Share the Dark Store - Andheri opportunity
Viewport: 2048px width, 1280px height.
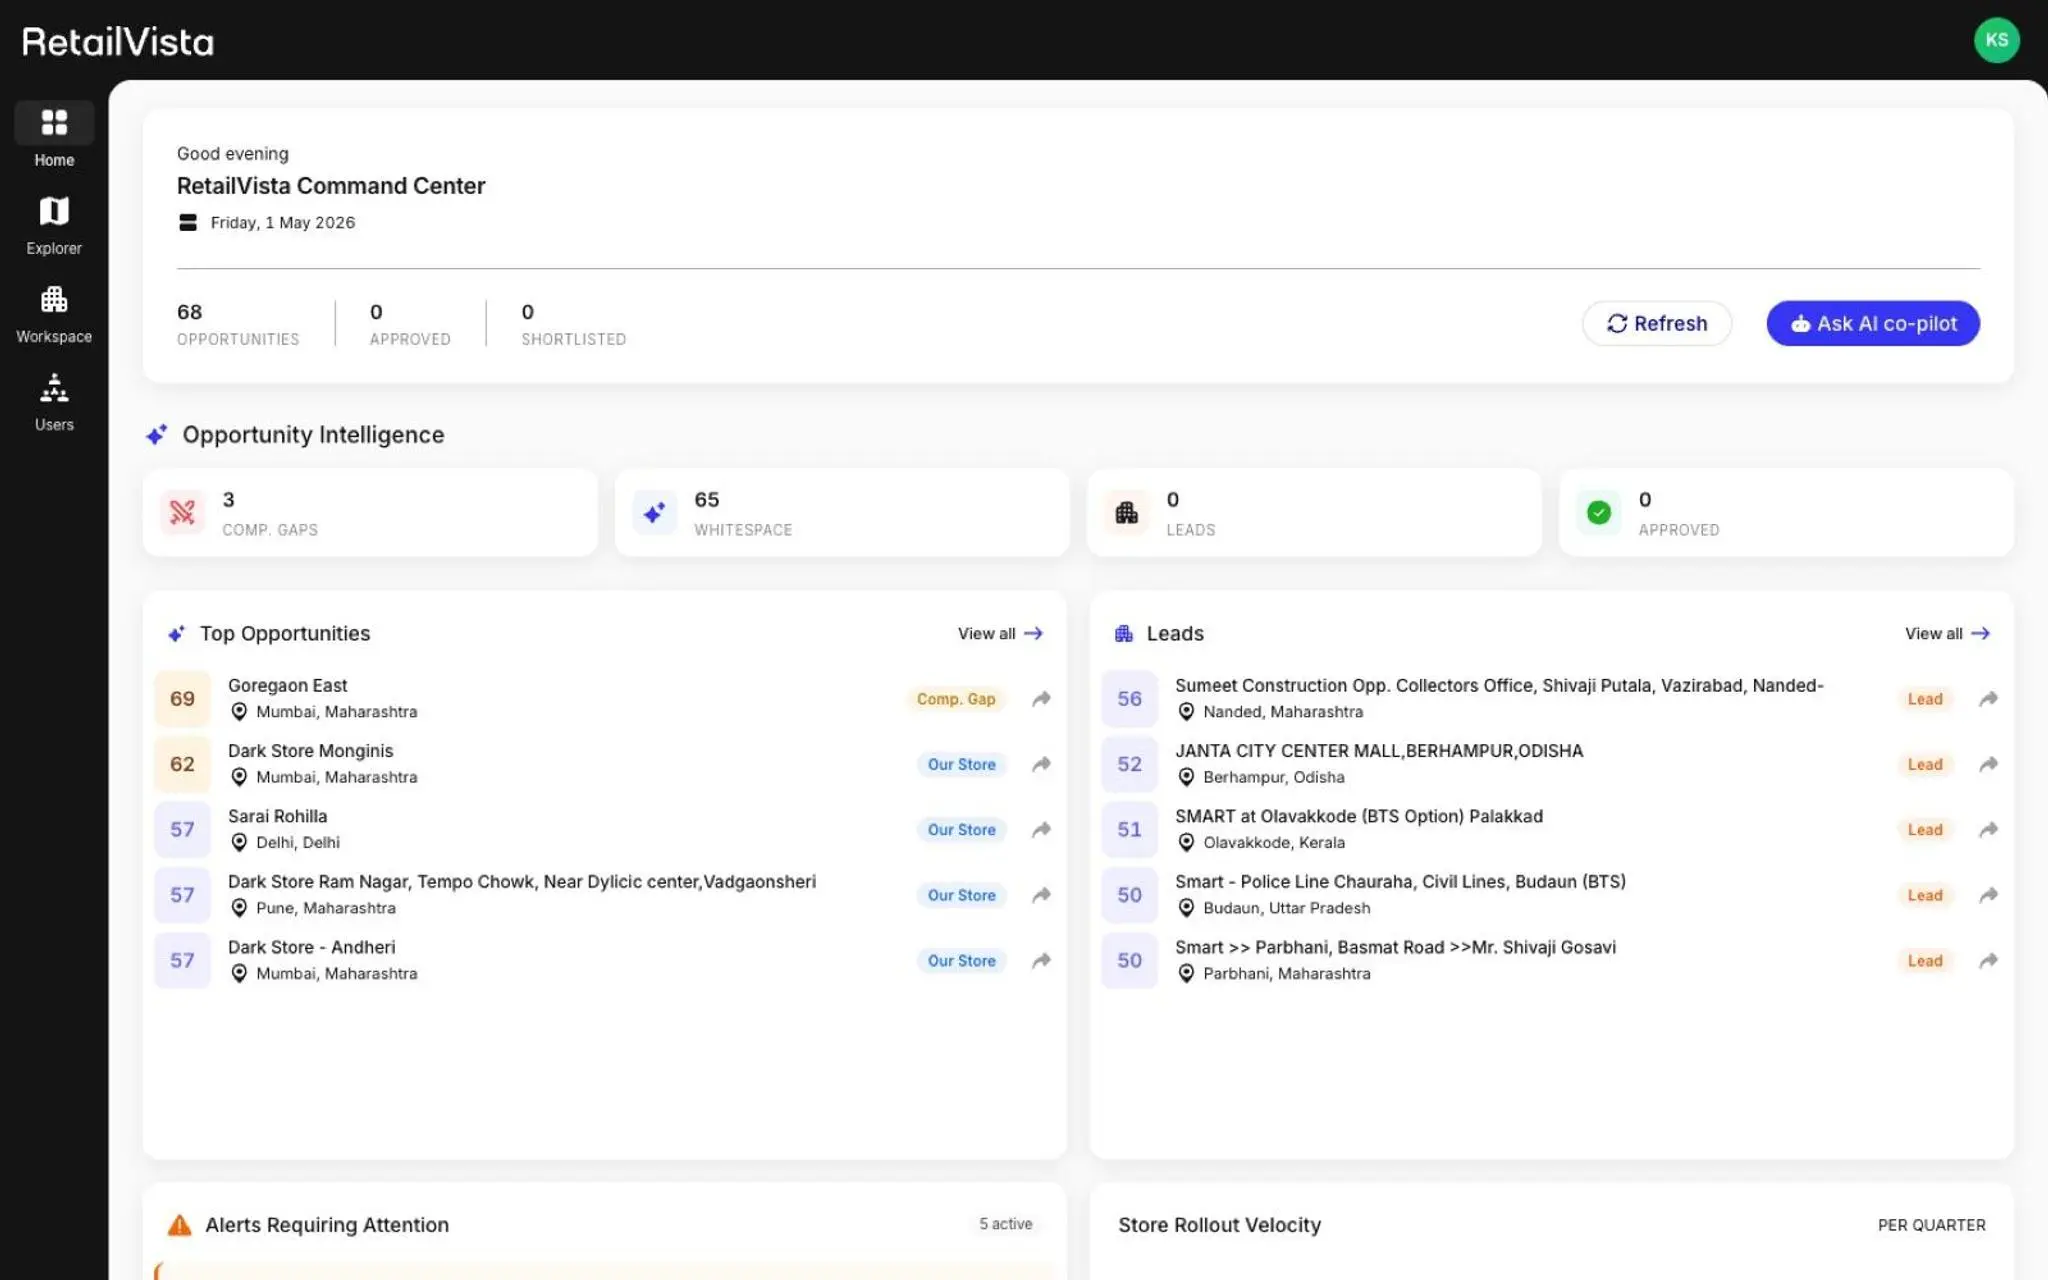(x=1041, y=960)
